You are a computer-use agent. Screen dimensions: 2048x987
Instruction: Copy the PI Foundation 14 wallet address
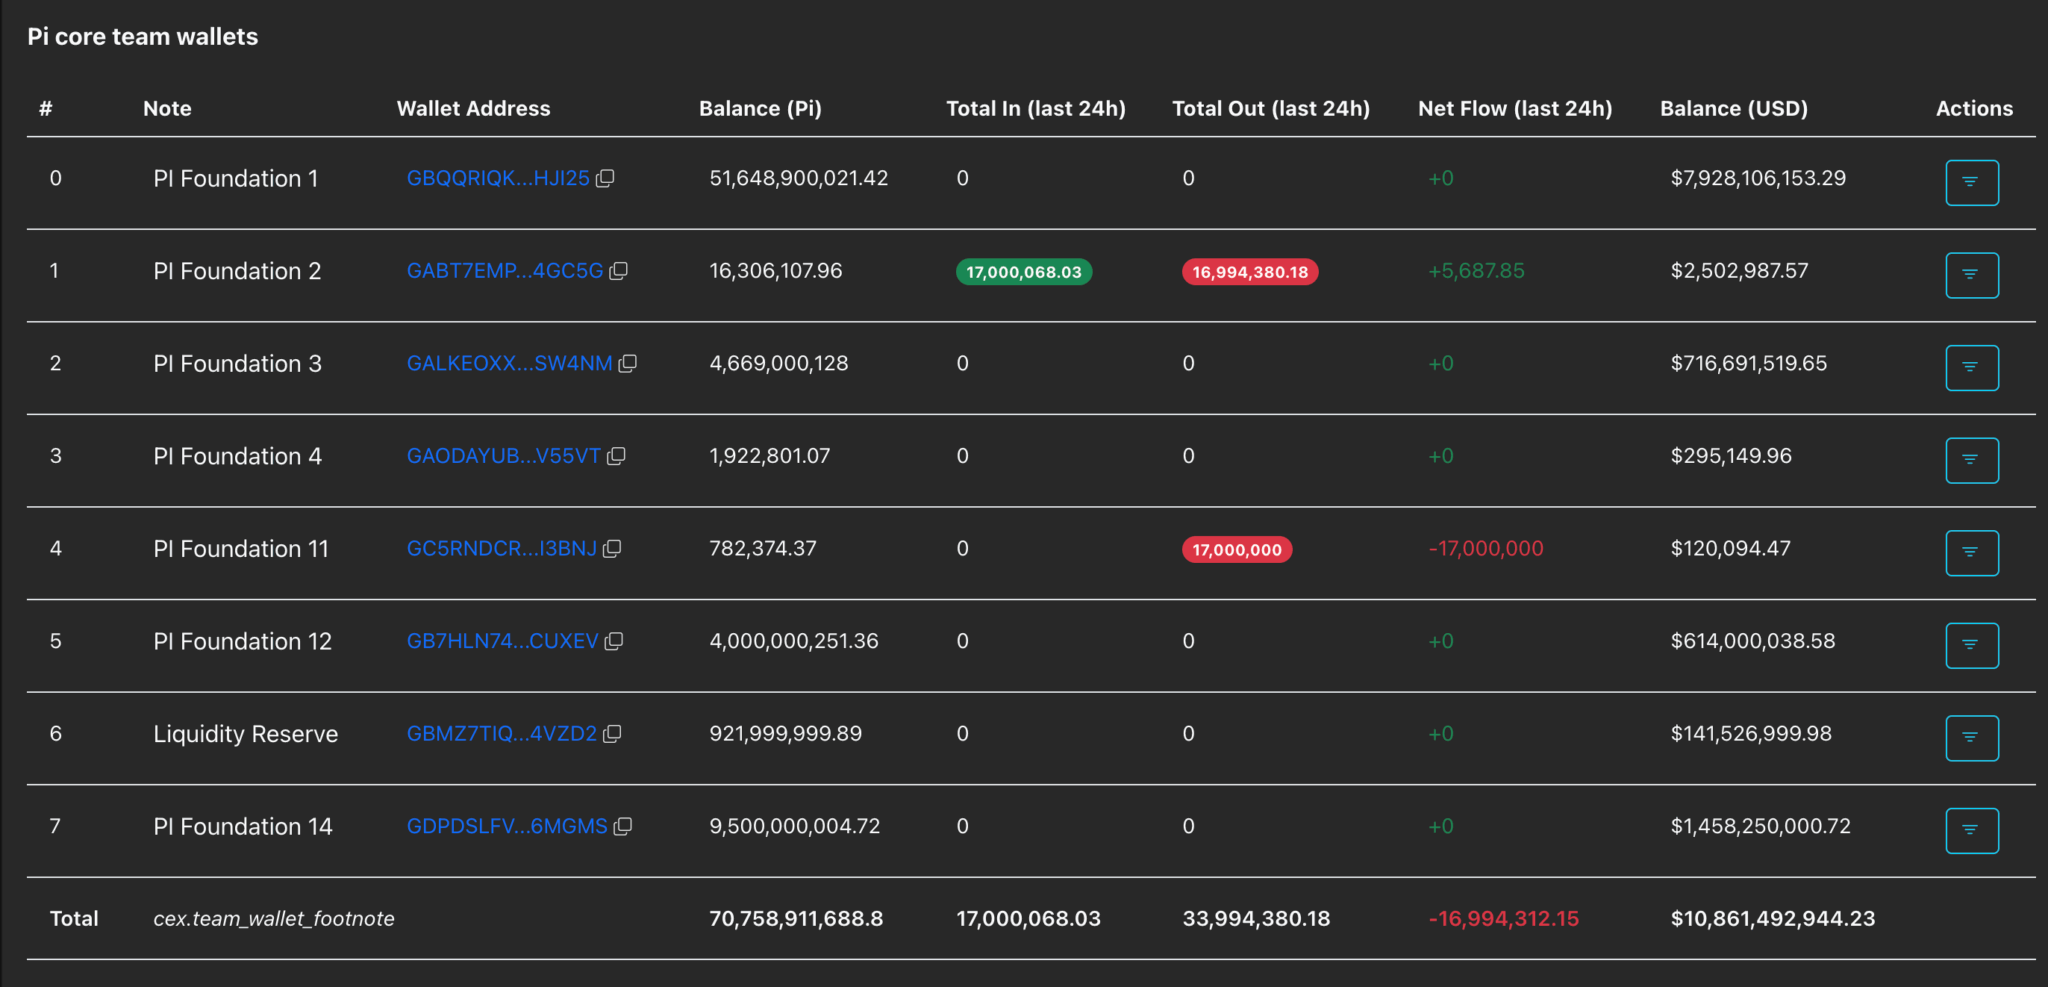coord(624,827)
